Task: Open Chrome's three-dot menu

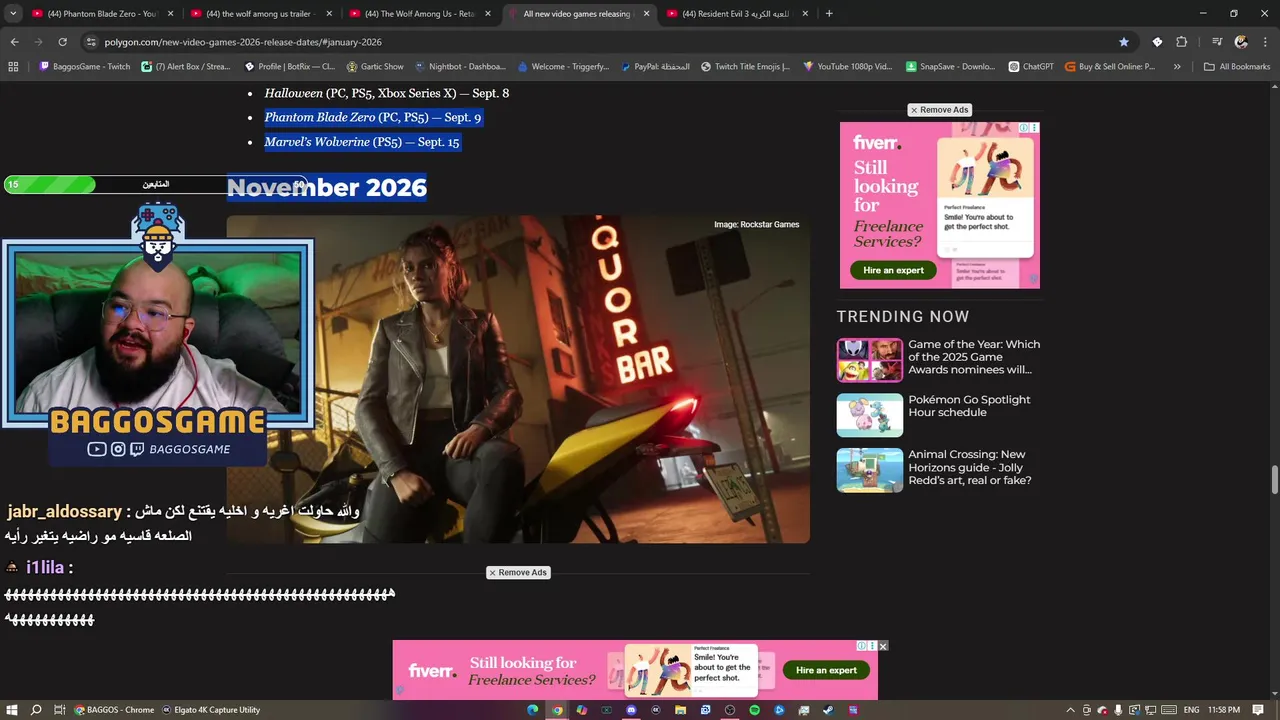Action: coord(1265,42)
